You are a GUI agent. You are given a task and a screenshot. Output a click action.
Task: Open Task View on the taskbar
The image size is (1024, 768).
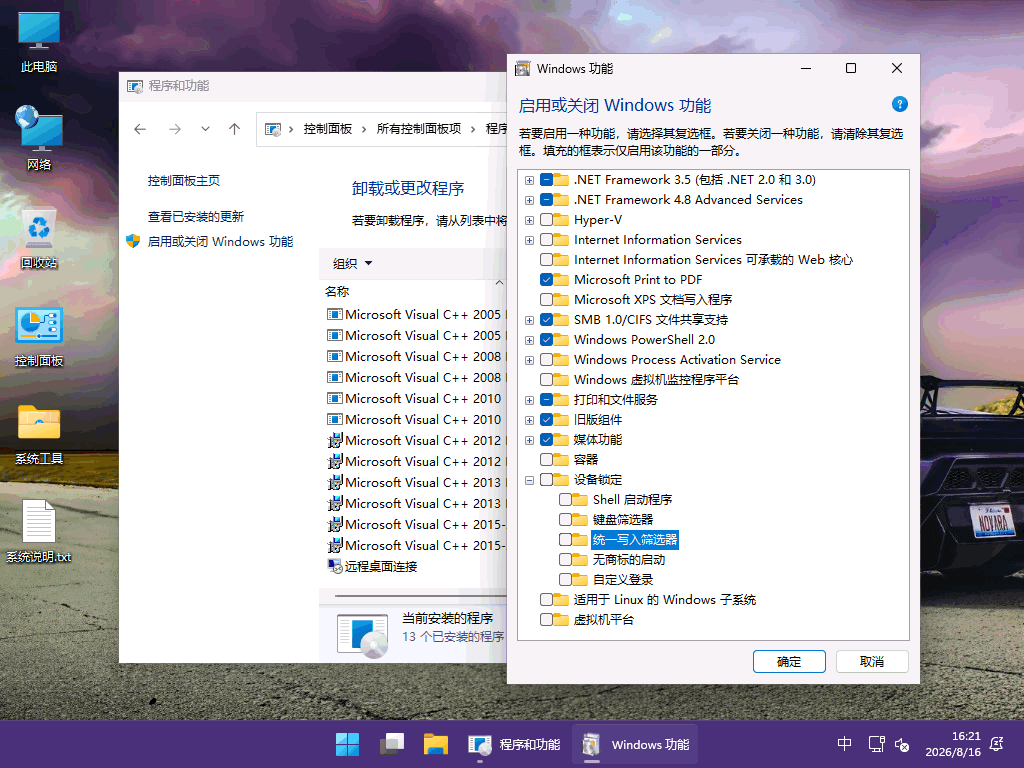pos(392,744)
